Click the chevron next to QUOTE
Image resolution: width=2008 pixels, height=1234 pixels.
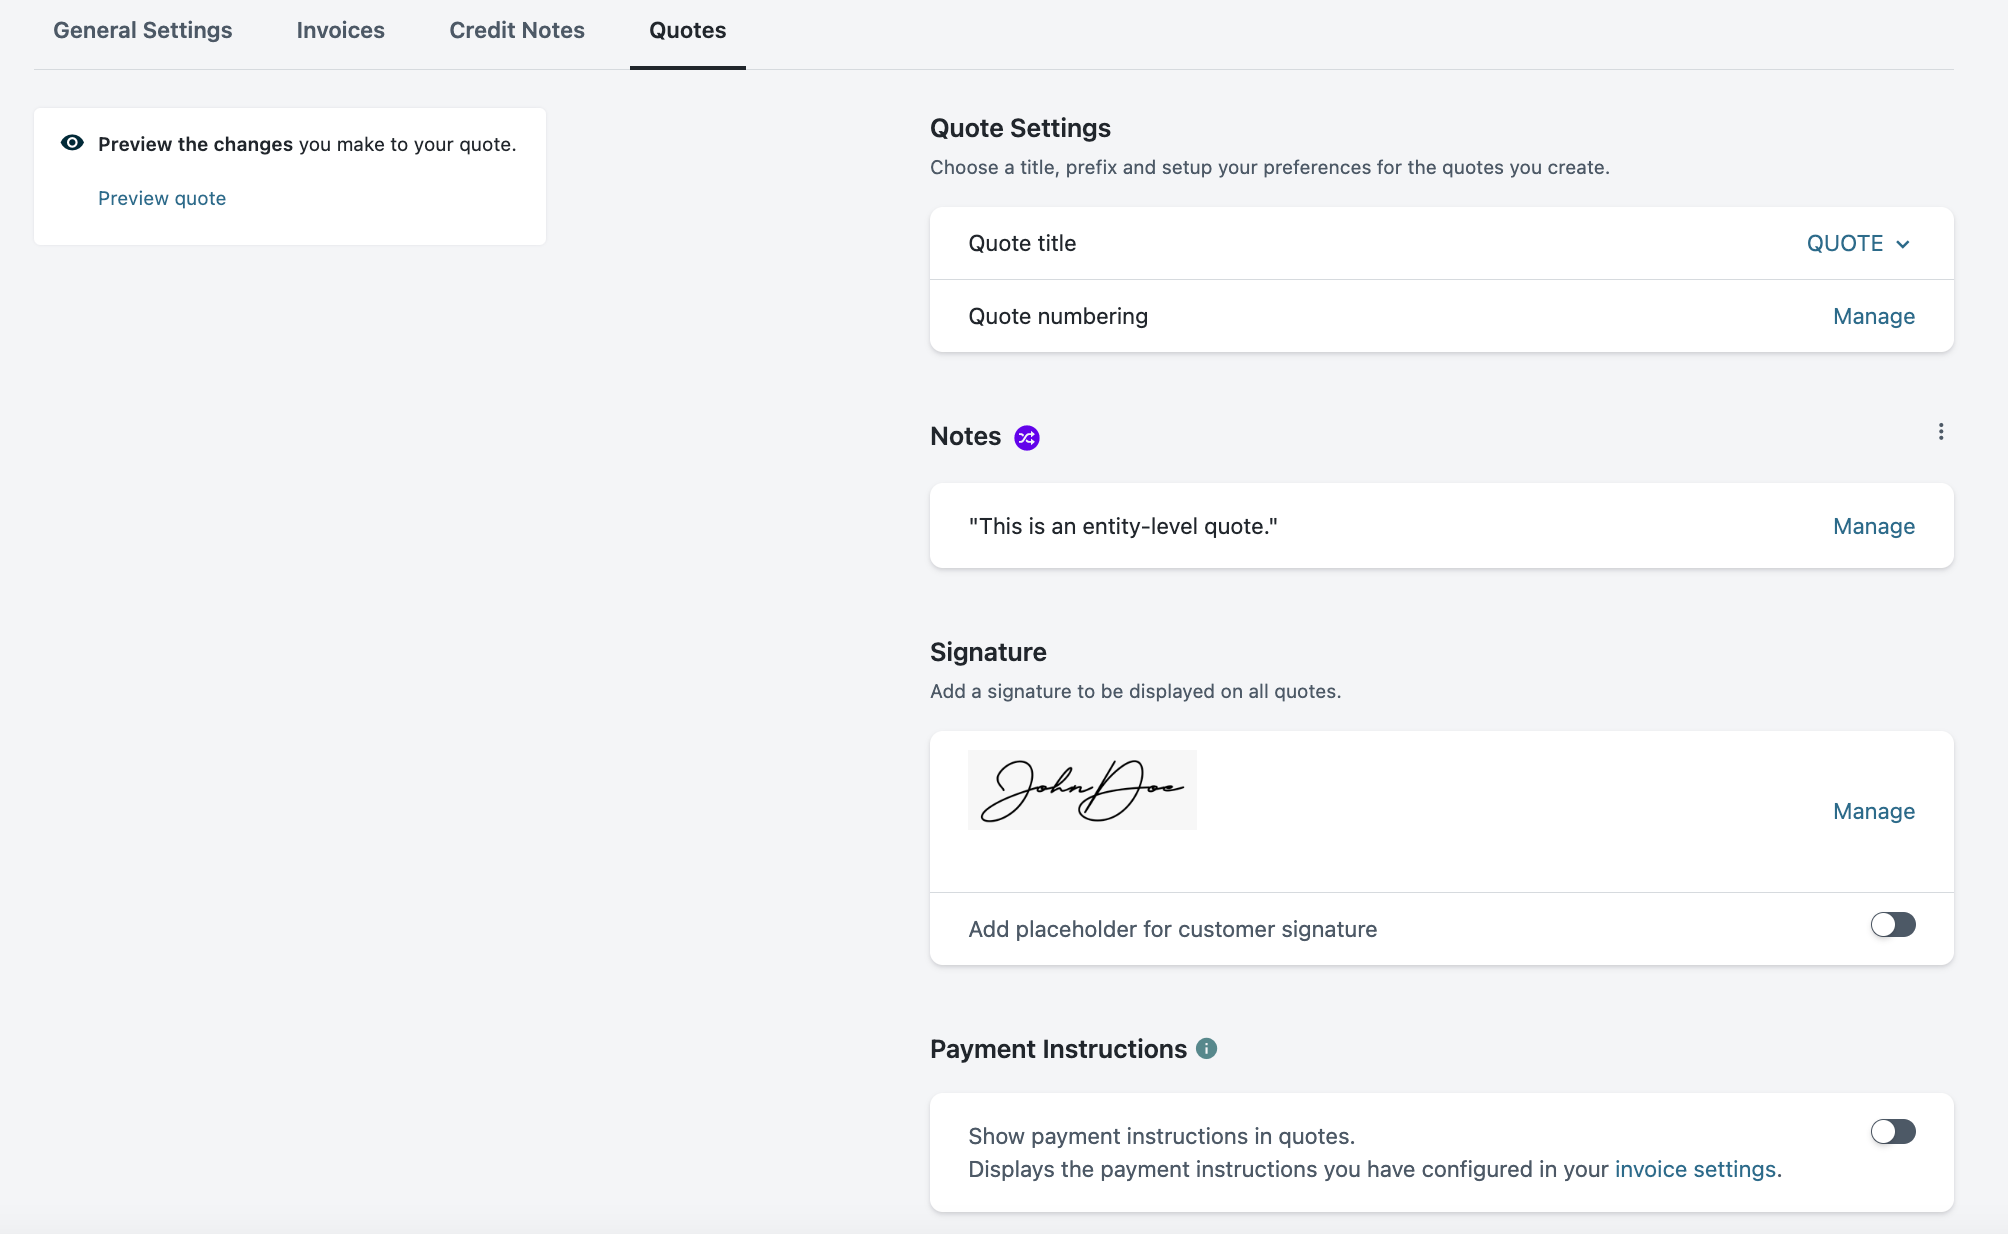(x=1903, y=245)
